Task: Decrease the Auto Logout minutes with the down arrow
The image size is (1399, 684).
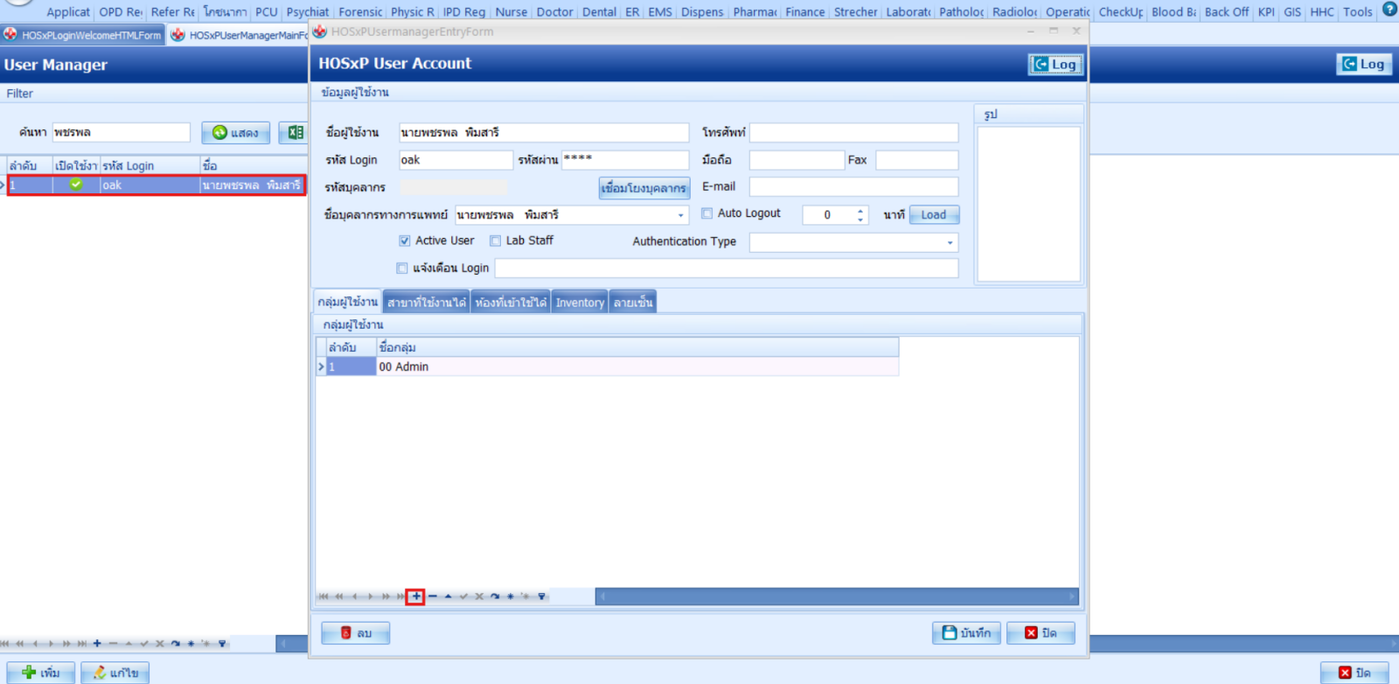Action: (x=860, y=219)
